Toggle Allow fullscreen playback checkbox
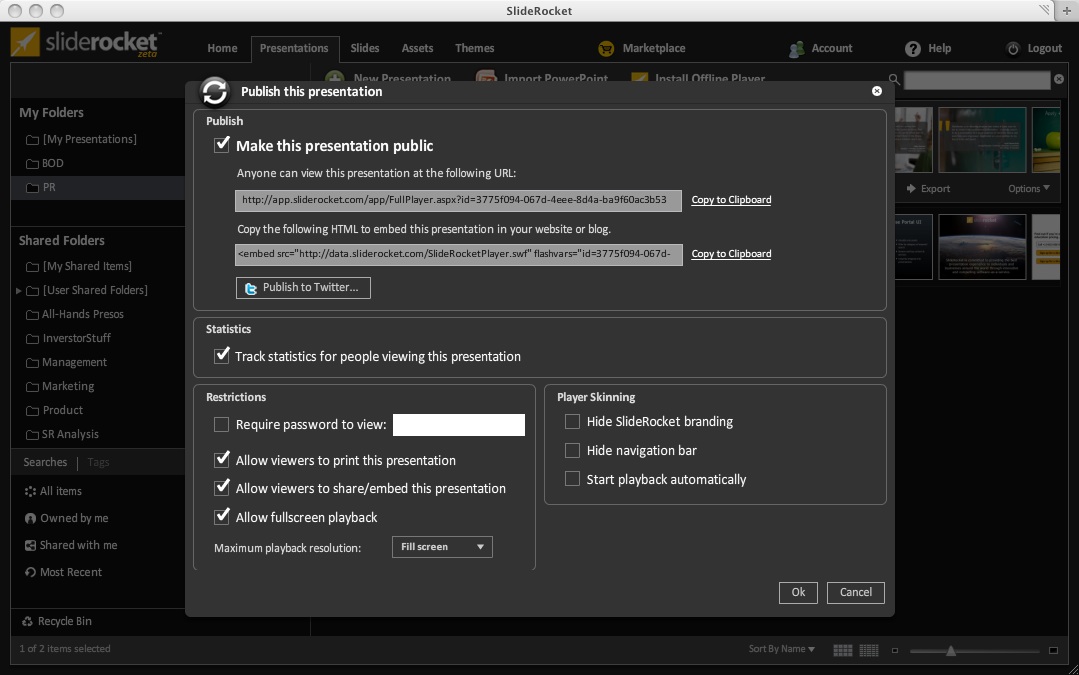 [x=222, y=517]
